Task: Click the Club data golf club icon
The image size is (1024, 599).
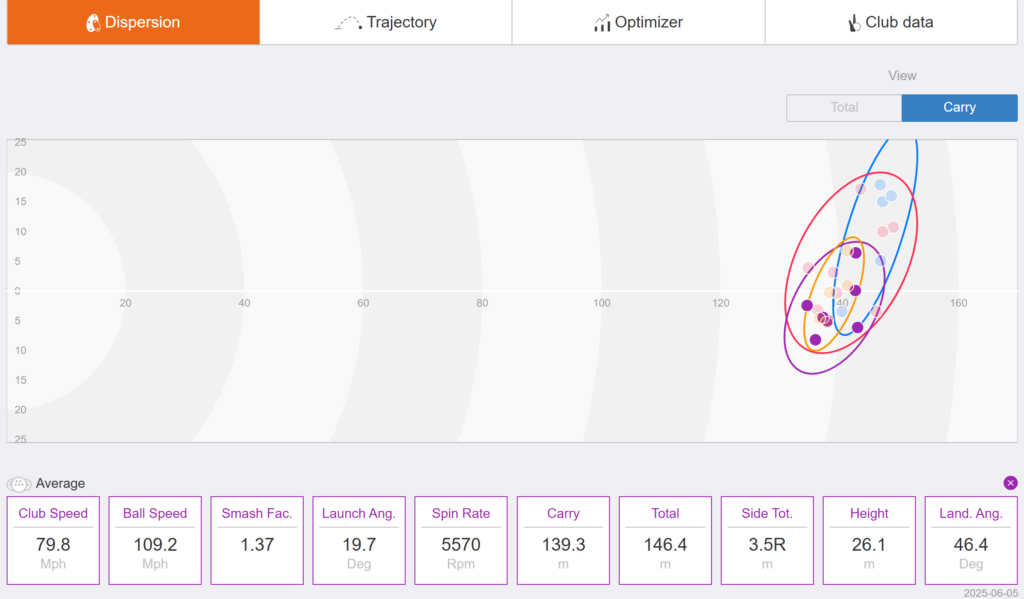Action: click(x=854, y=23)
